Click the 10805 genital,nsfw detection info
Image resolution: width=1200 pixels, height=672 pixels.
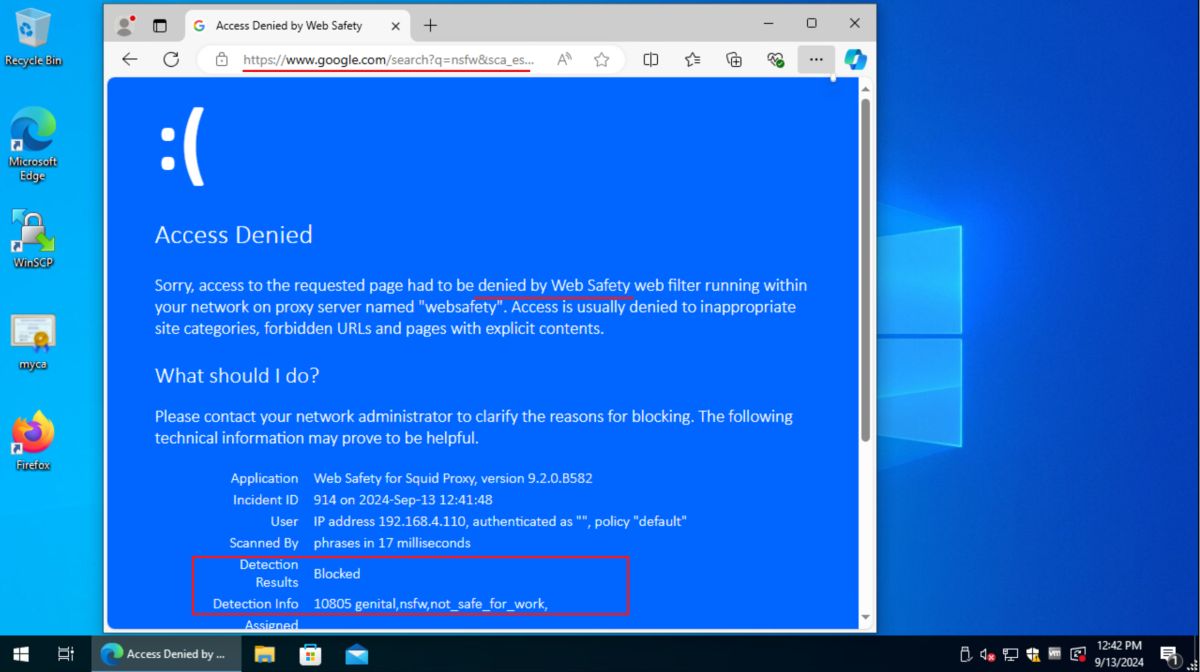click(431, 604)
